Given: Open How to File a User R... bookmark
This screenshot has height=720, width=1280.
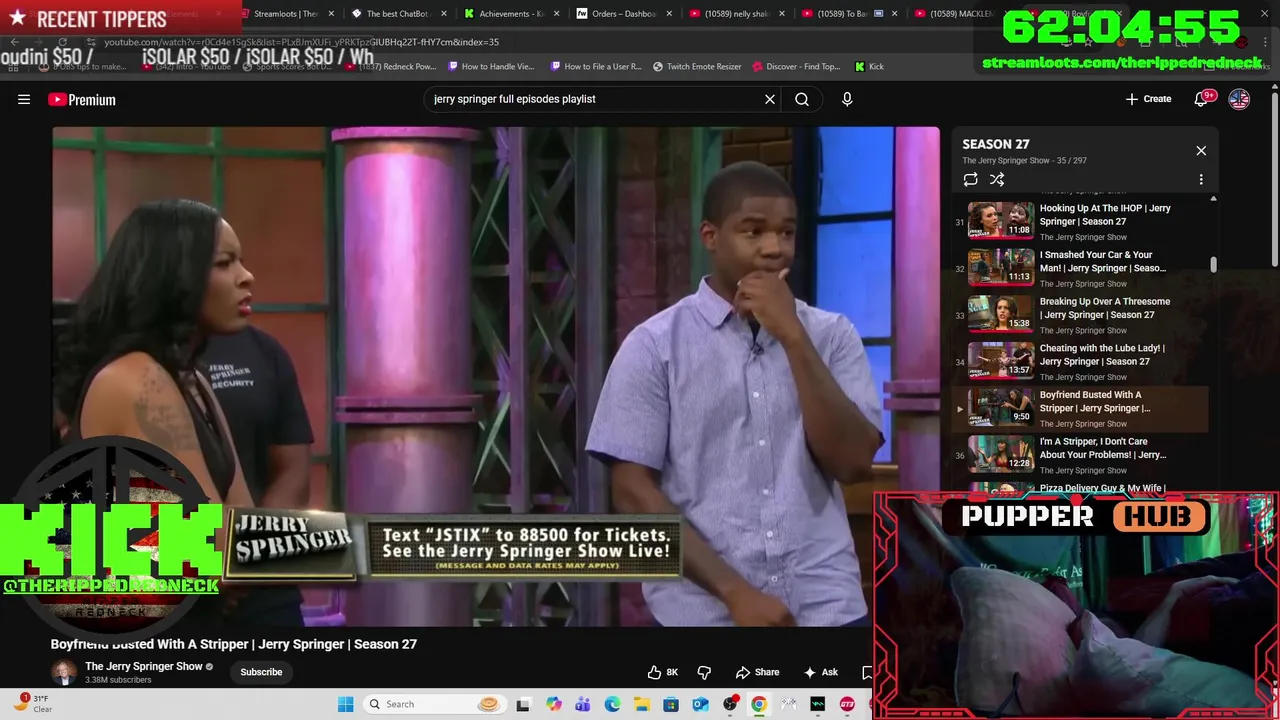Looking at the screenshot, I should pyautogui.click(x=596, y=67).
